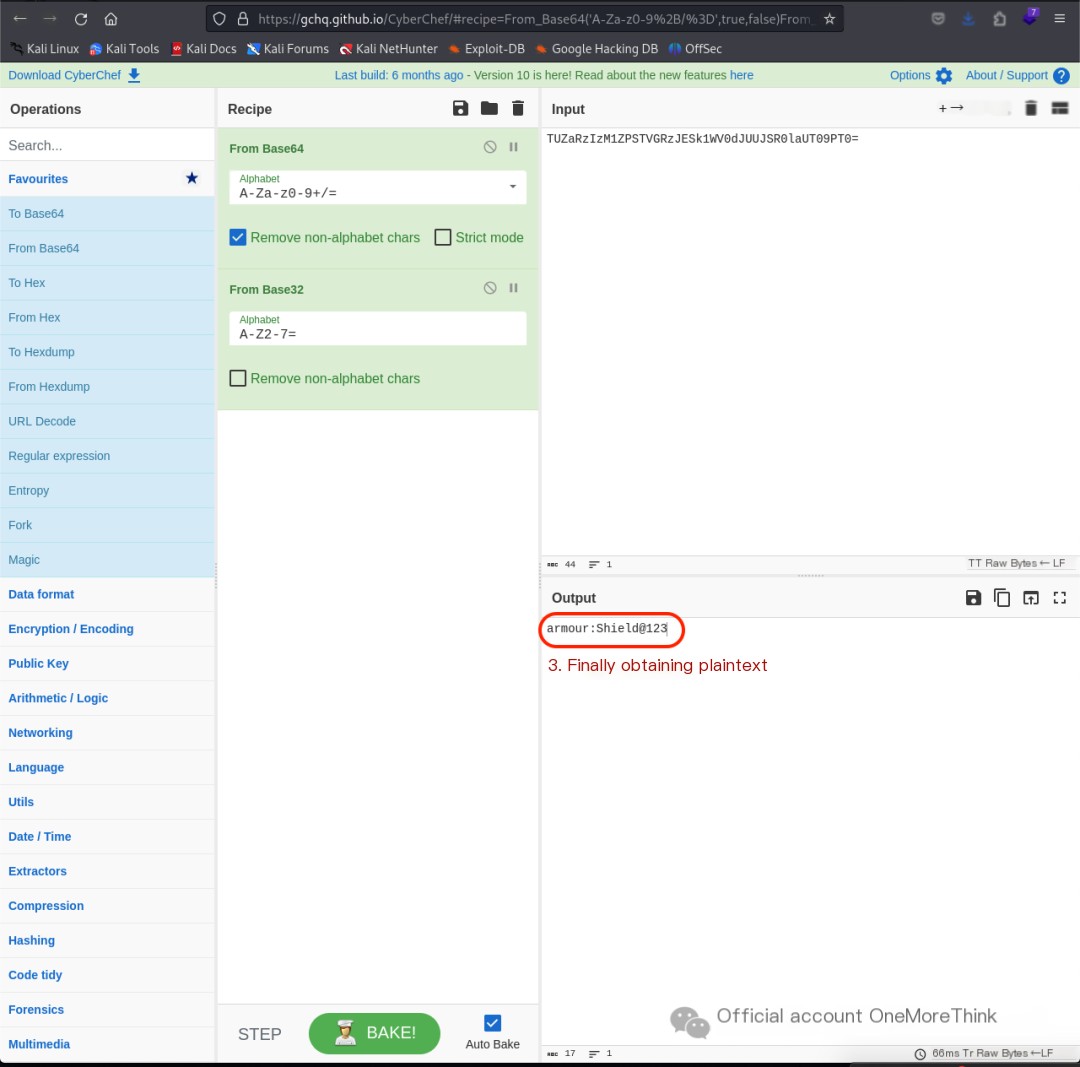Expand the Forensics category

107,1010
